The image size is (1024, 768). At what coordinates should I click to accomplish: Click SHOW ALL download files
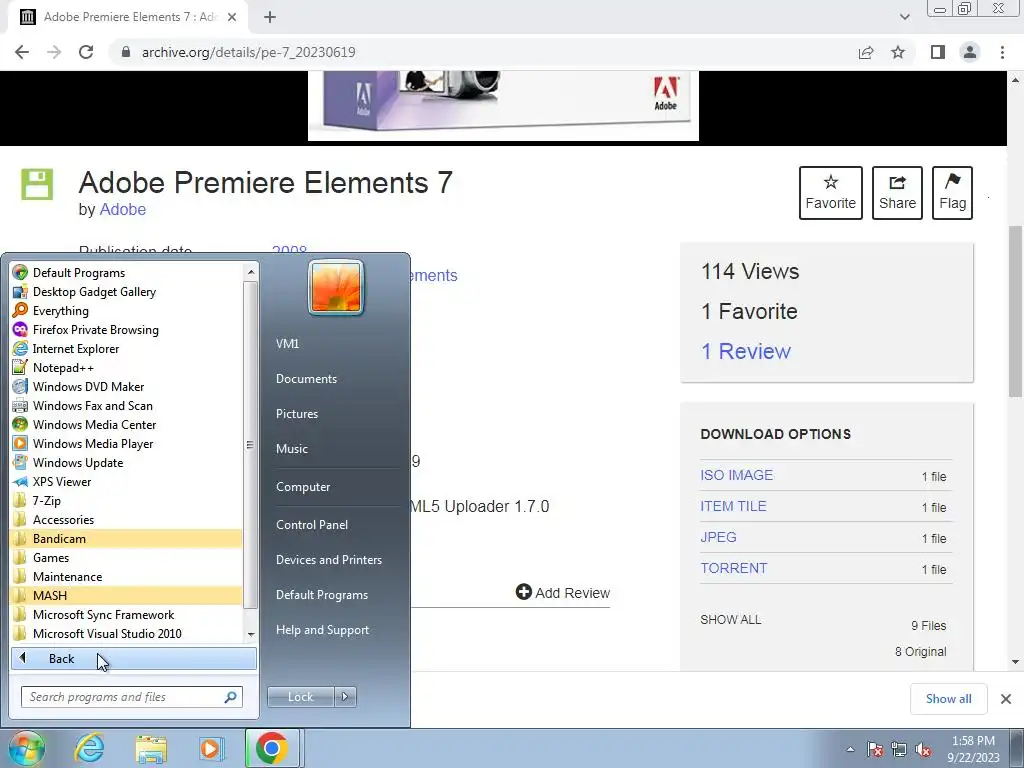click(731, 620)
